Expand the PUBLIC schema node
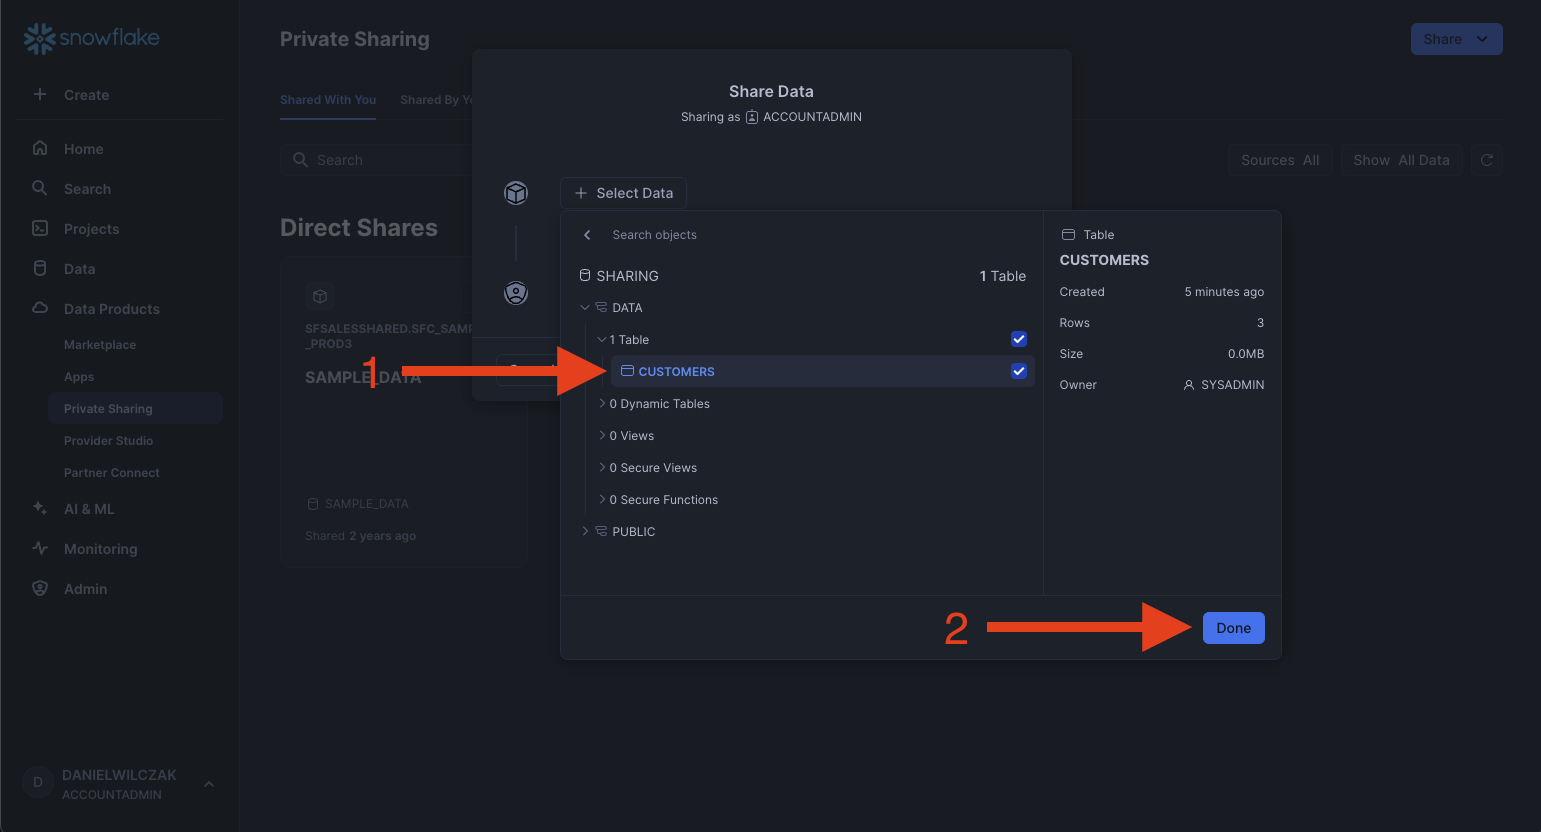 [585, 531]
